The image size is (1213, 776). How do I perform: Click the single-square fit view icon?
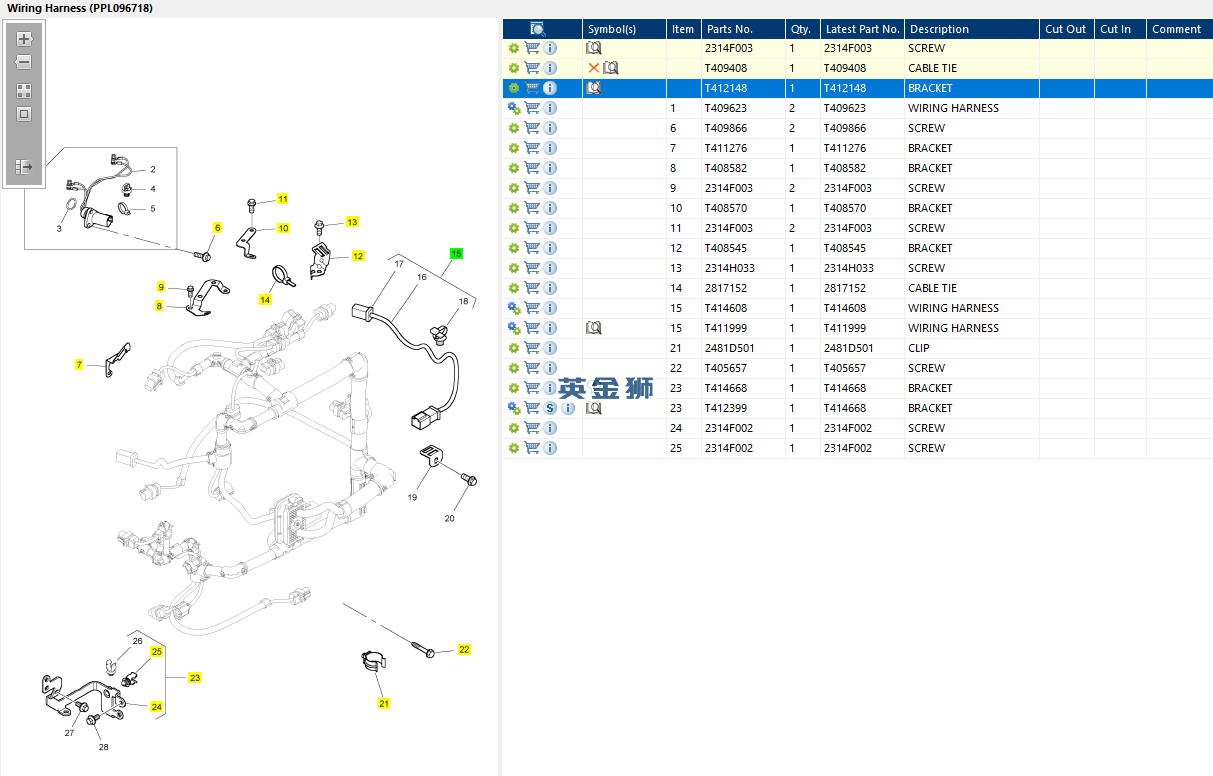pyautogui.click(x=25, y=114)
